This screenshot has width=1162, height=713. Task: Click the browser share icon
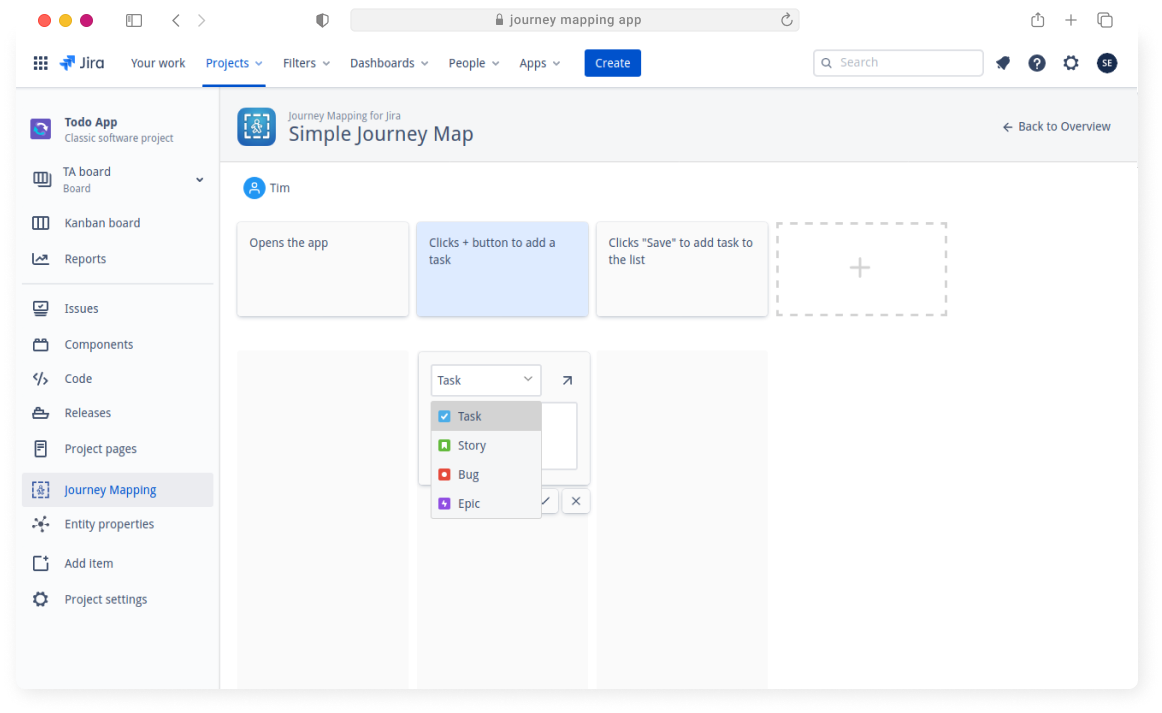pyautogui.click(x=1038, y=20)
